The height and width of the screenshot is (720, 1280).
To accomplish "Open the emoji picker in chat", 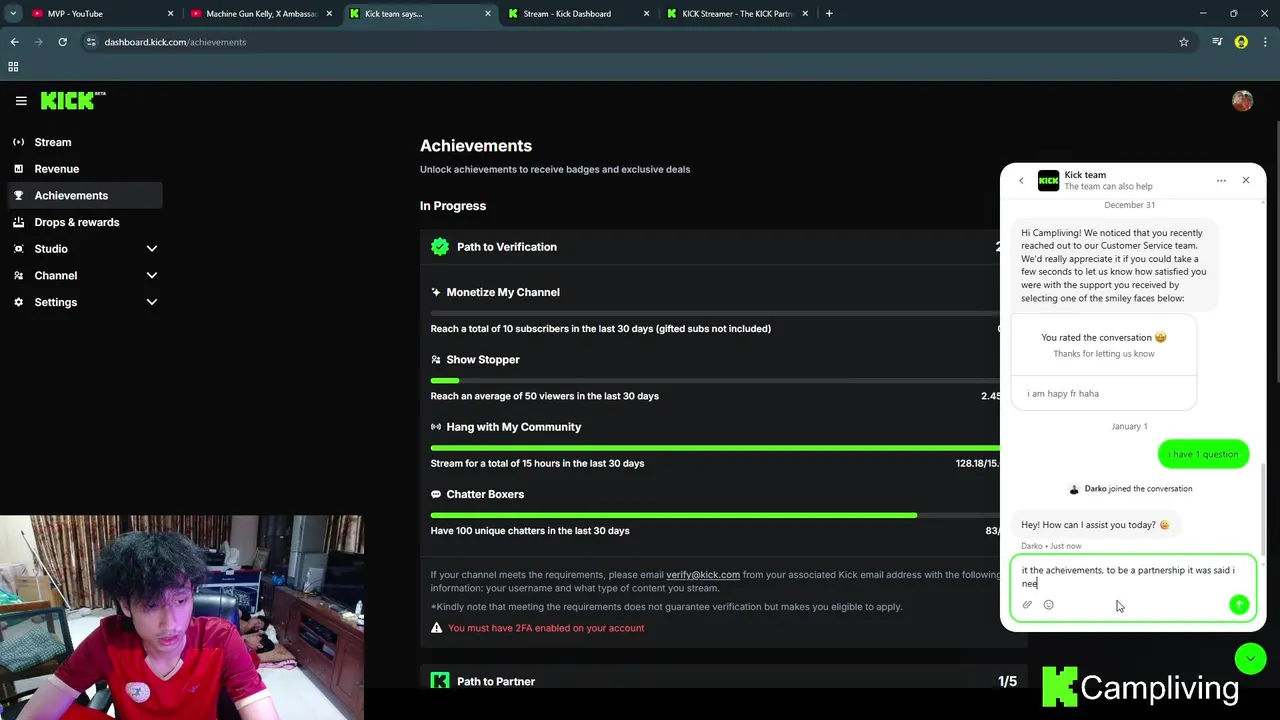I will tap(1048, 605).
